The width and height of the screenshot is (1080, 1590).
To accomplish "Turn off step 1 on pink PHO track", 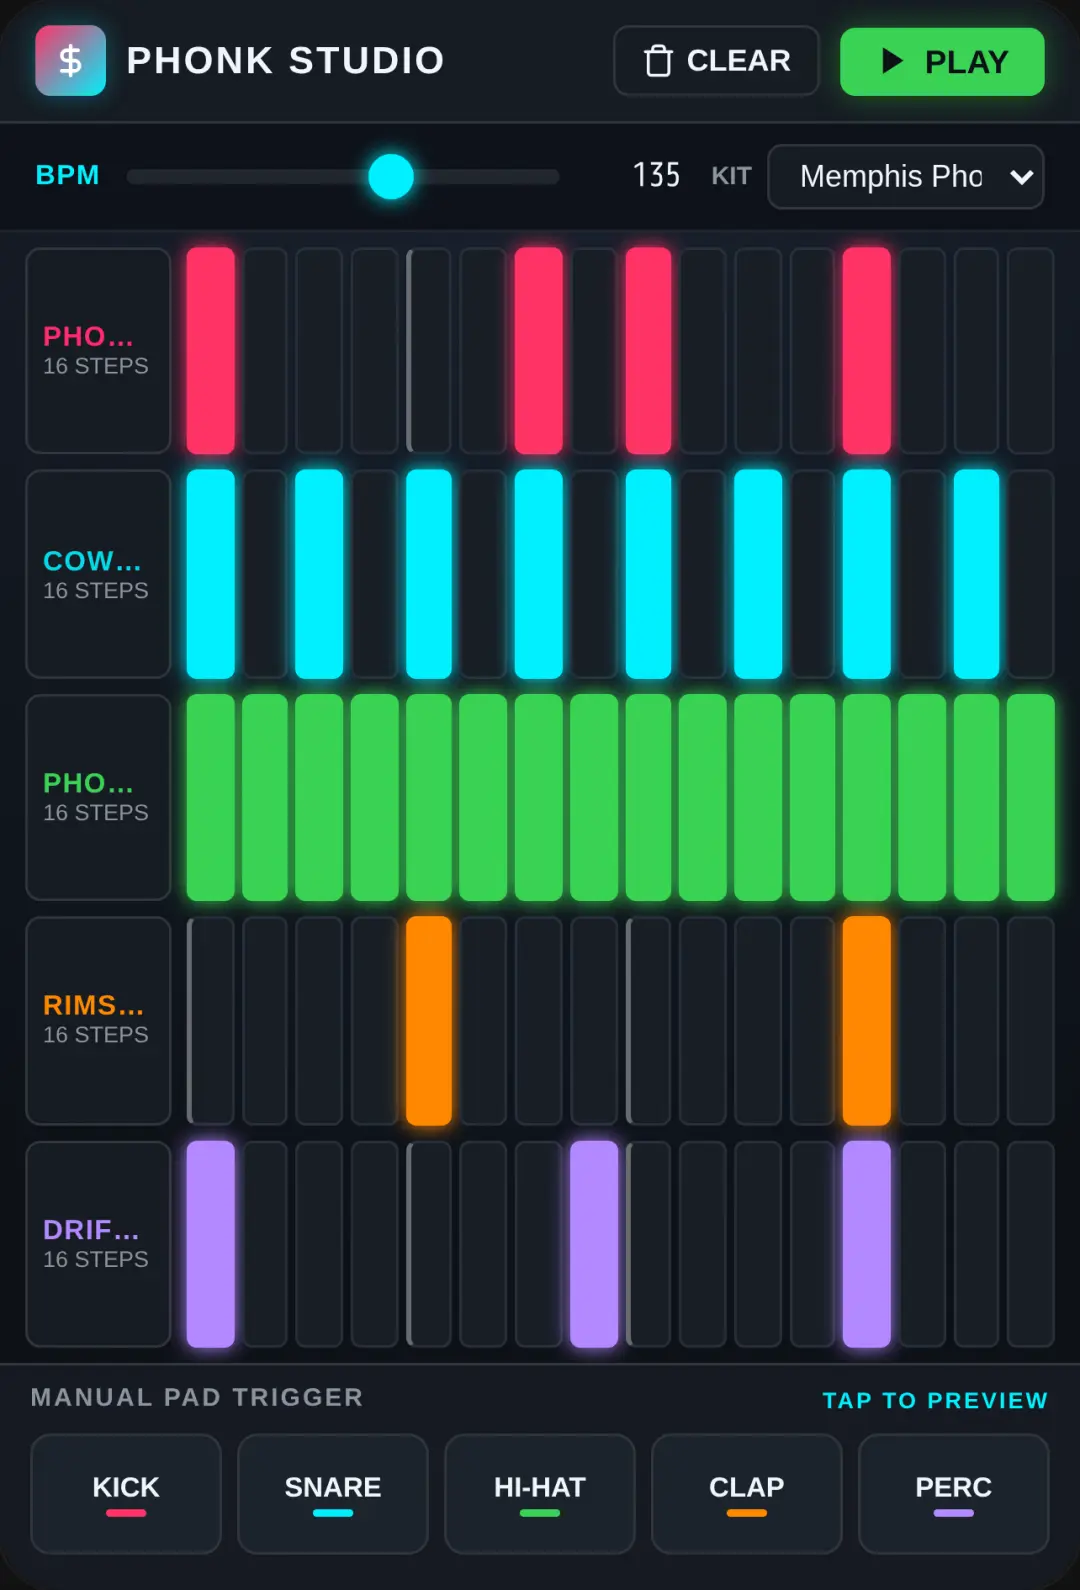I will pyautogui.click(x=211, y=351).
